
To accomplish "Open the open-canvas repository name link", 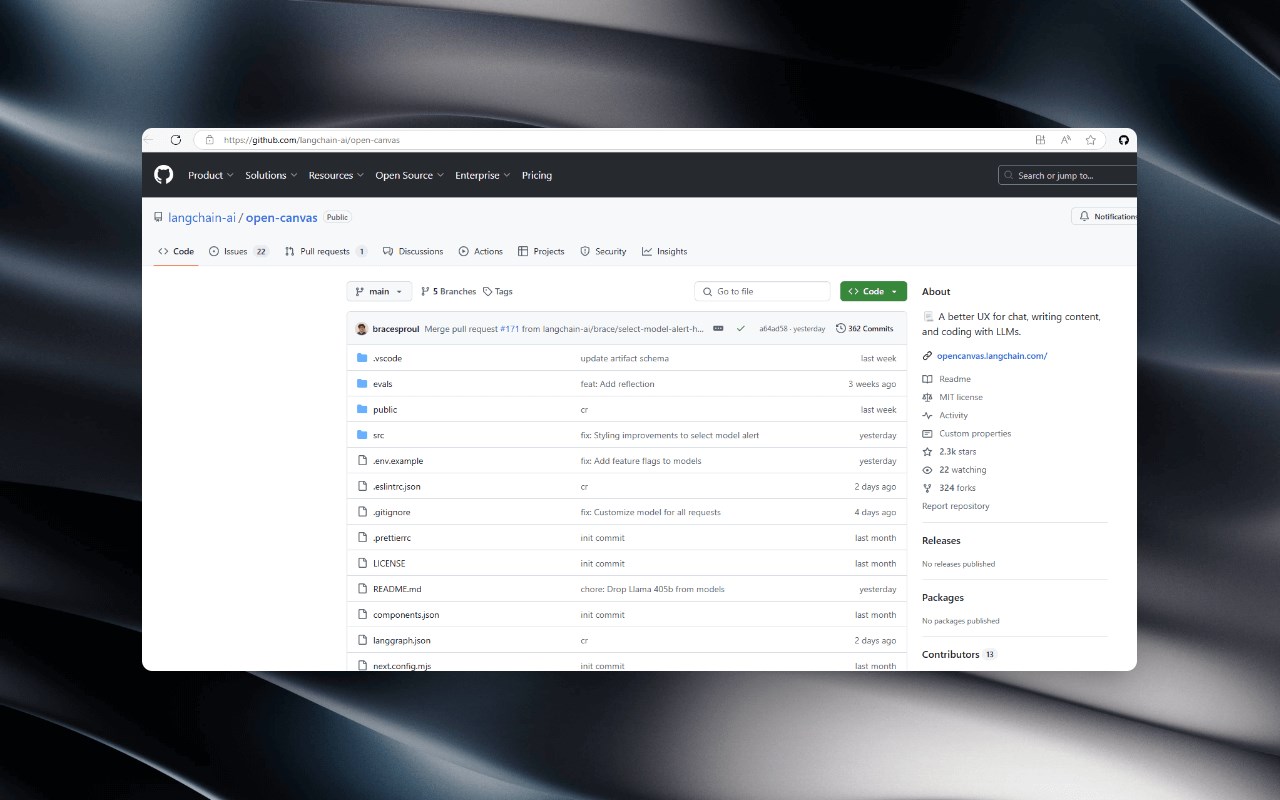I will pos(282,217).
